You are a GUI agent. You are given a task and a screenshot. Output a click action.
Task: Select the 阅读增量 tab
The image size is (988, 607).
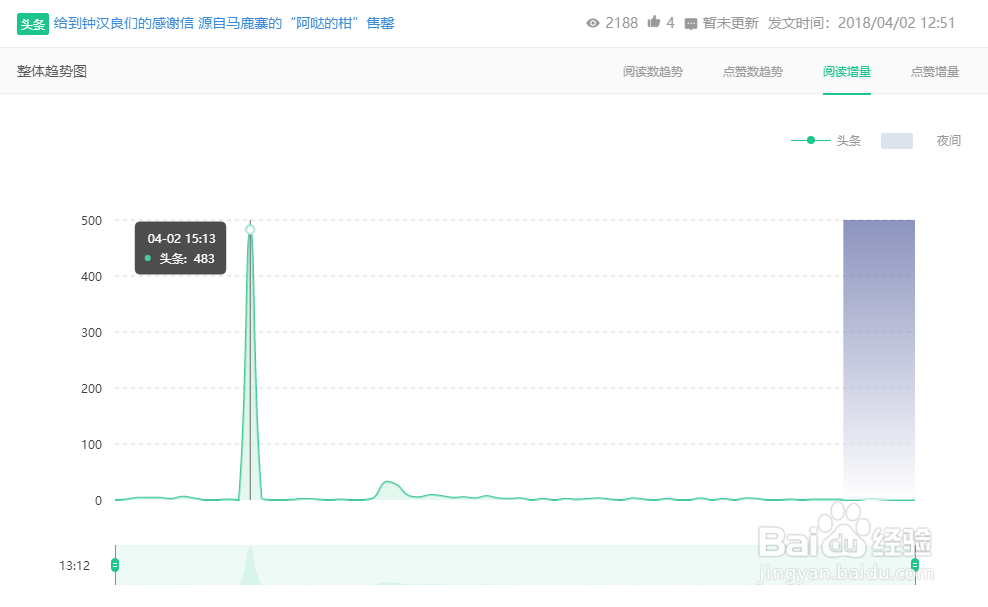(x=846, y=72)
